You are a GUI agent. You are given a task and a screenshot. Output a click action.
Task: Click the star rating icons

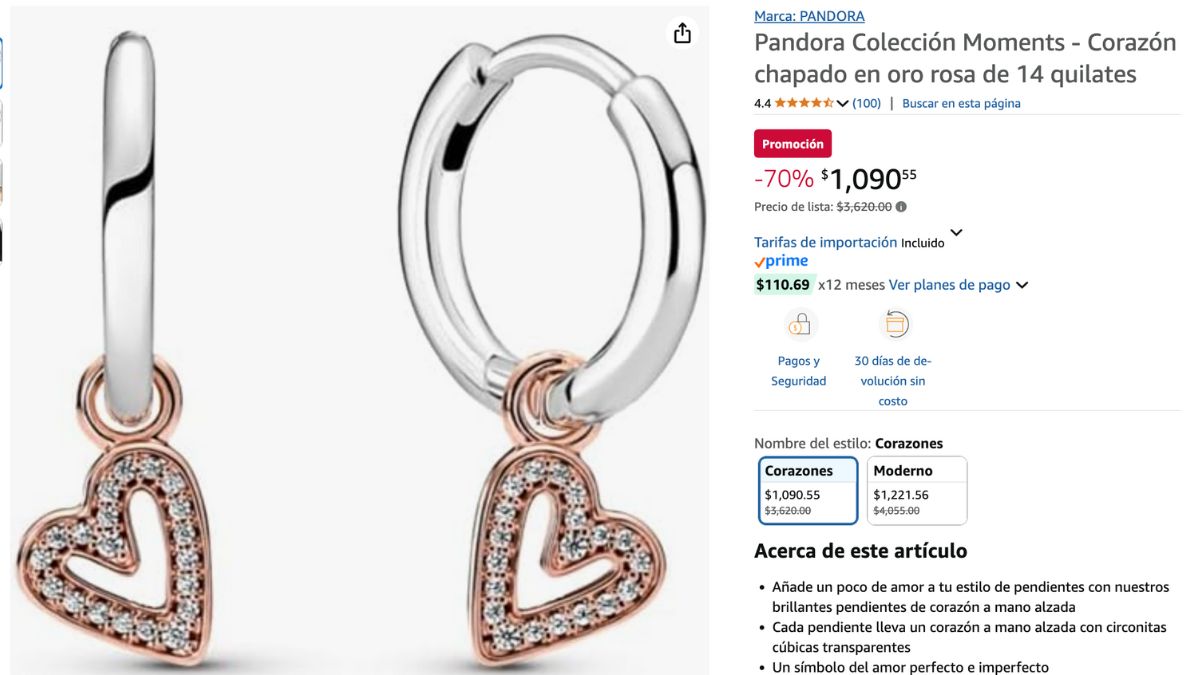pos(804,103)
